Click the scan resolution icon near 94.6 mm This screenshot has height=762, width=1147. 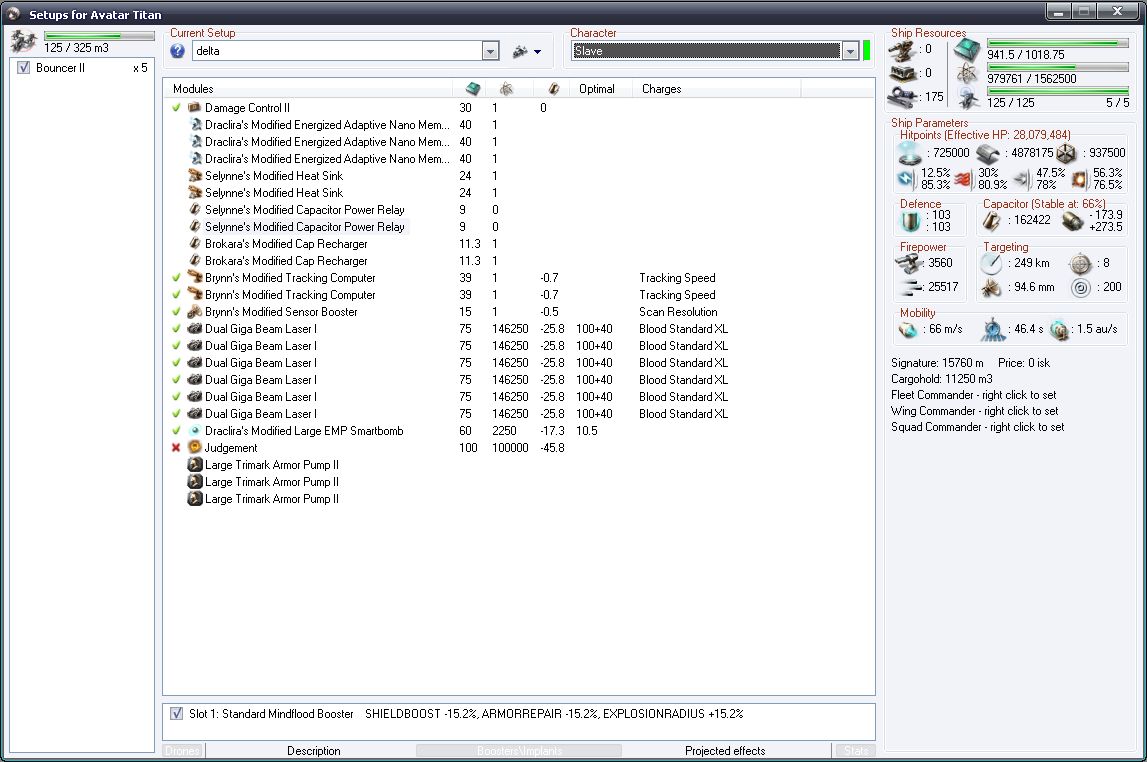tap(991, 287)
